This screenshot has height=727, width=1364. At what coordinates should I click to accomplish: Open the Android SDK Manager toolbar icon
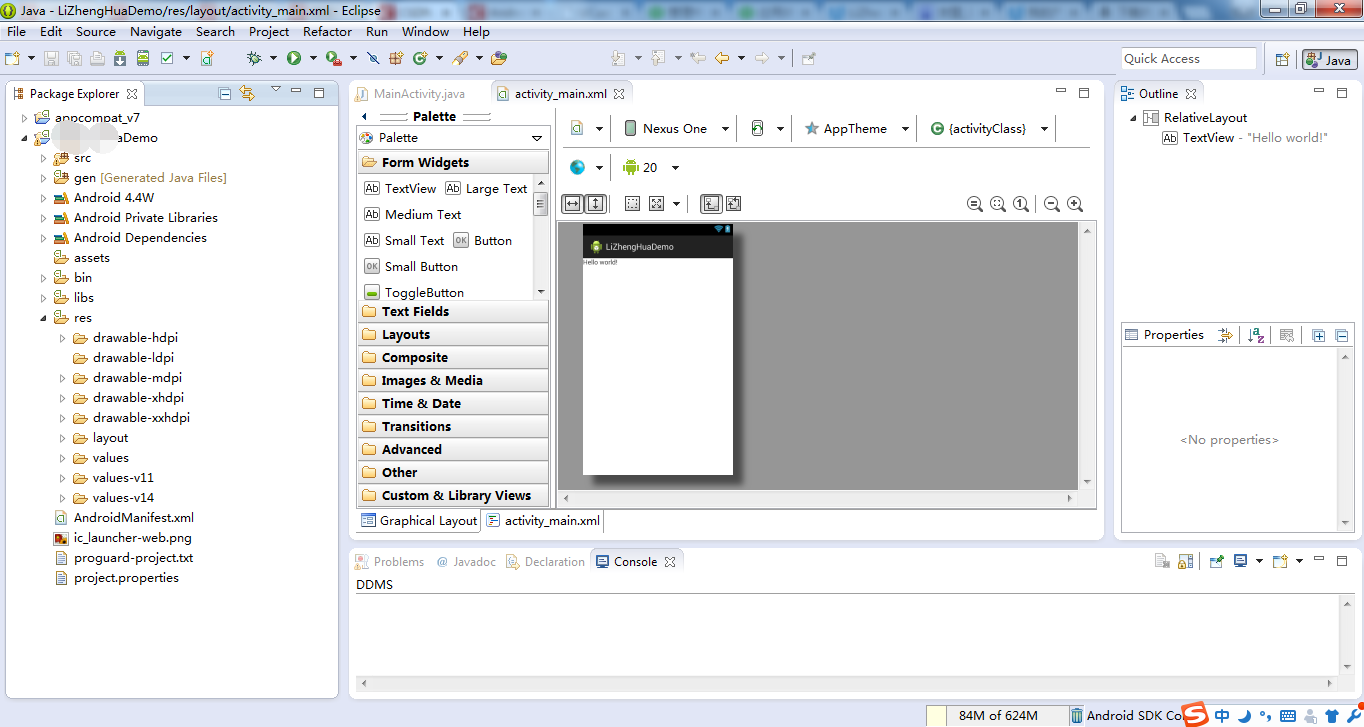coord(120,58)
